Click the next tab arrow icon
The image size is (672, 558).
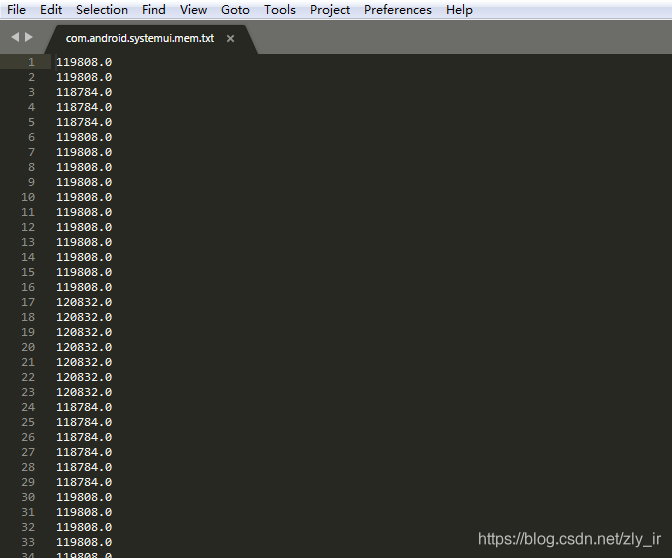[x=29, y=37]
